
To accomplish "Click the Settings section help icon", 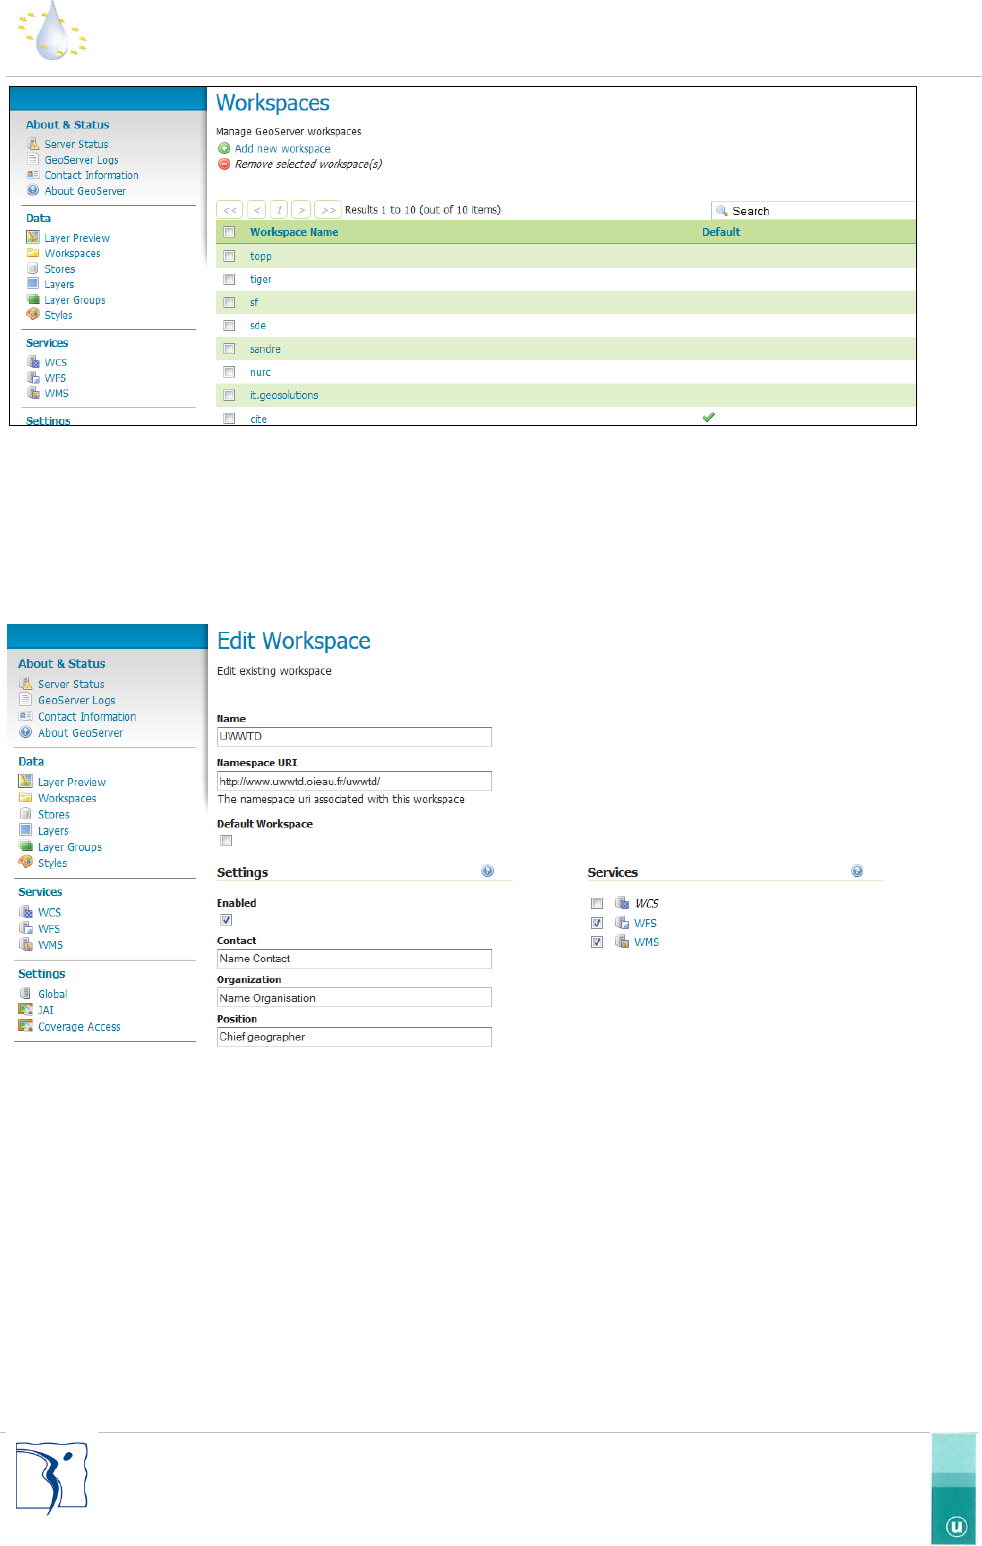I will point(488,871).
